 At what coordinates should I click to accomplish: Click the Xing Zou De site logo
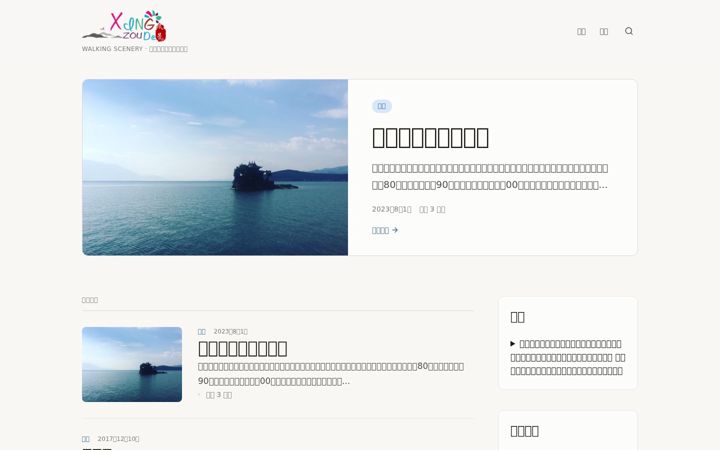124,26
